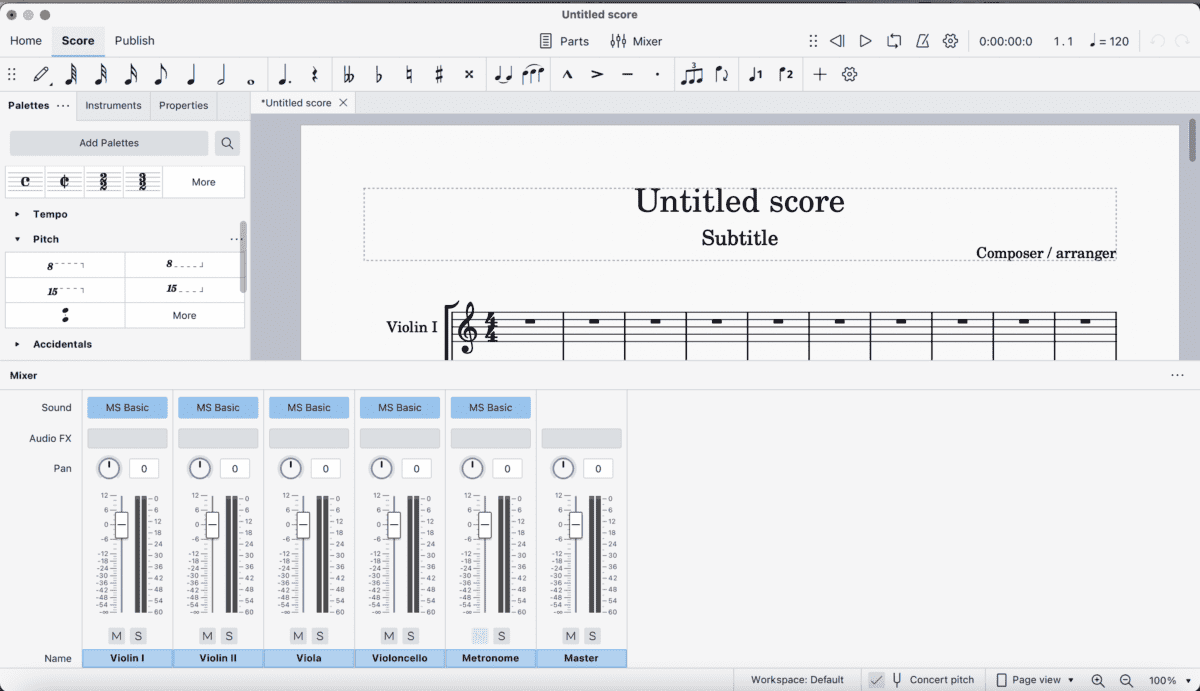Open the Instruments panel tab

click(113, 105)
